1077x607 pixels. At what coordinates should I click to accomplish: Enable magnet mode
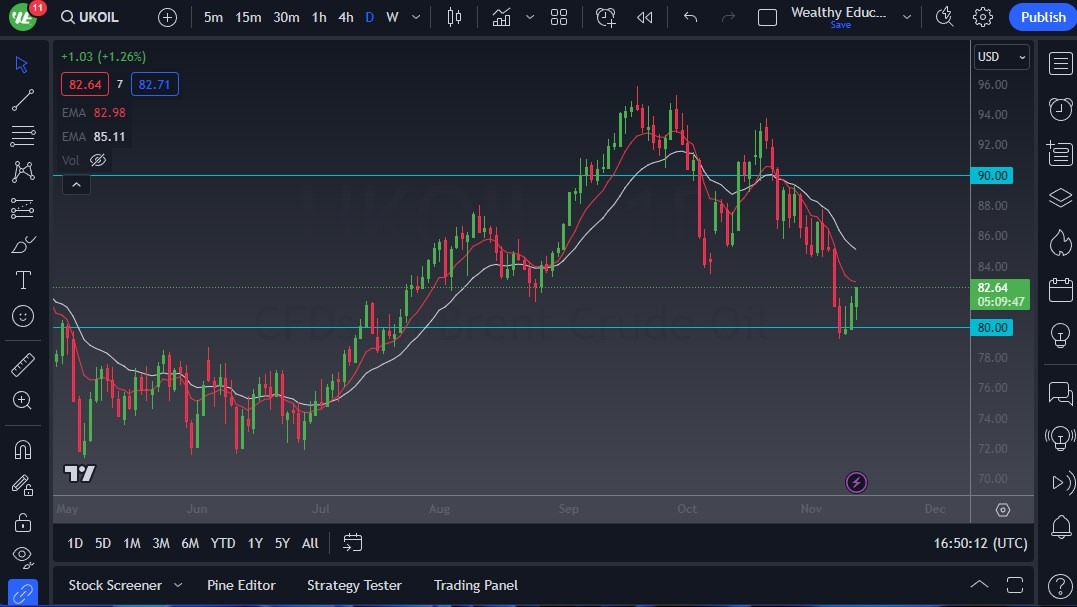(24, 449)
